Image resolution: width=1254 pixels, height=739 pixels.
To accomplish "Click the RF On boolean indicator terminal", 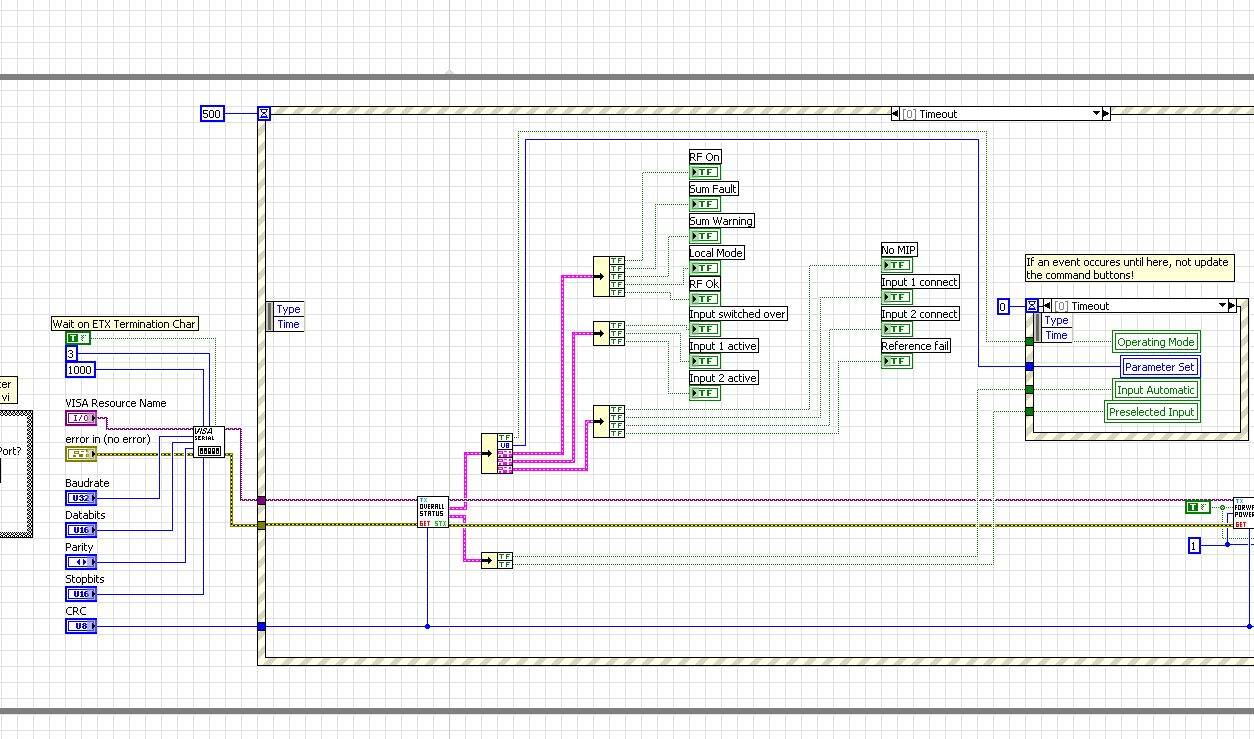I will pos(704,173).
